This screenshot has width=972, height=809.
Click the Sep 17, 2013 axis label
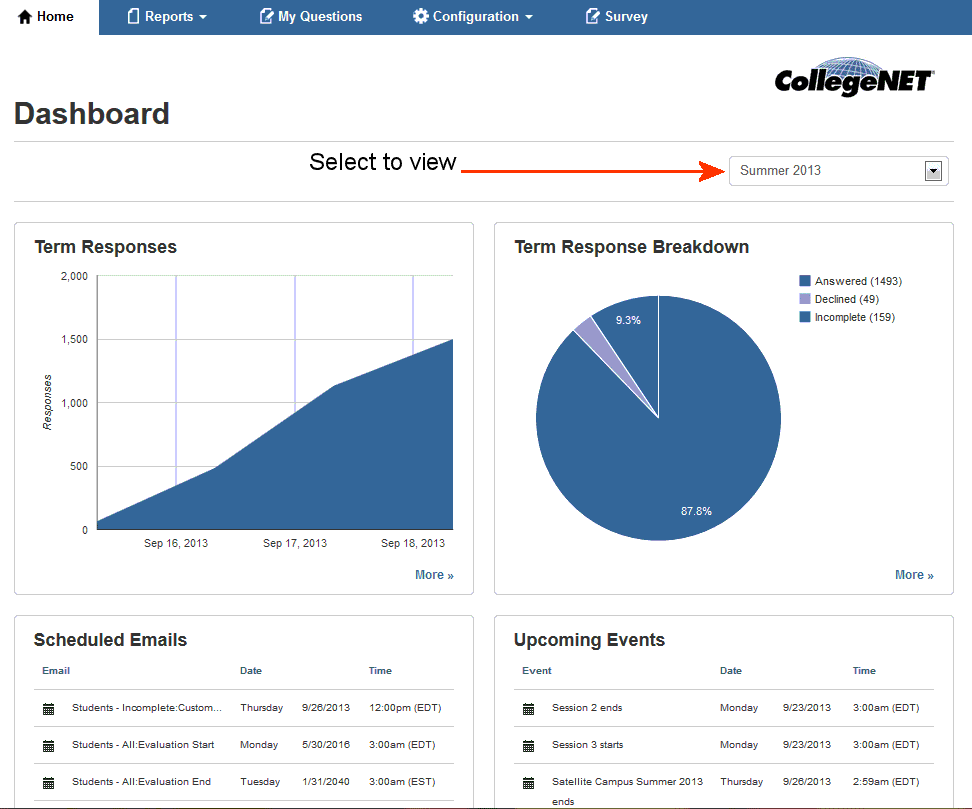point(294,543)
